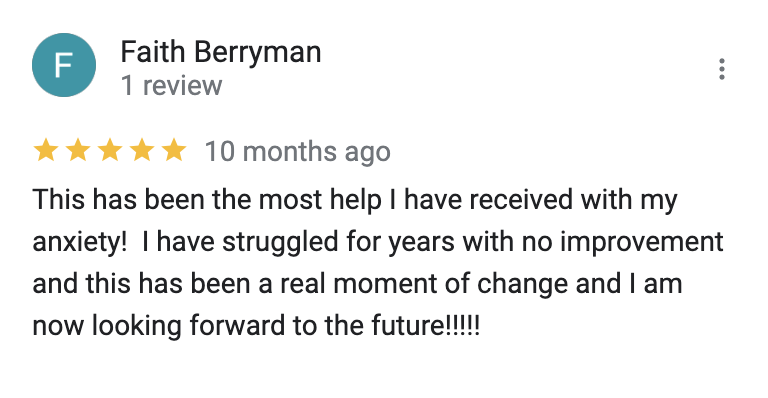Click the word Berryman in reviewer name
Image resolution: width=768 pixels, height=398 pixels.
(258, 52)
